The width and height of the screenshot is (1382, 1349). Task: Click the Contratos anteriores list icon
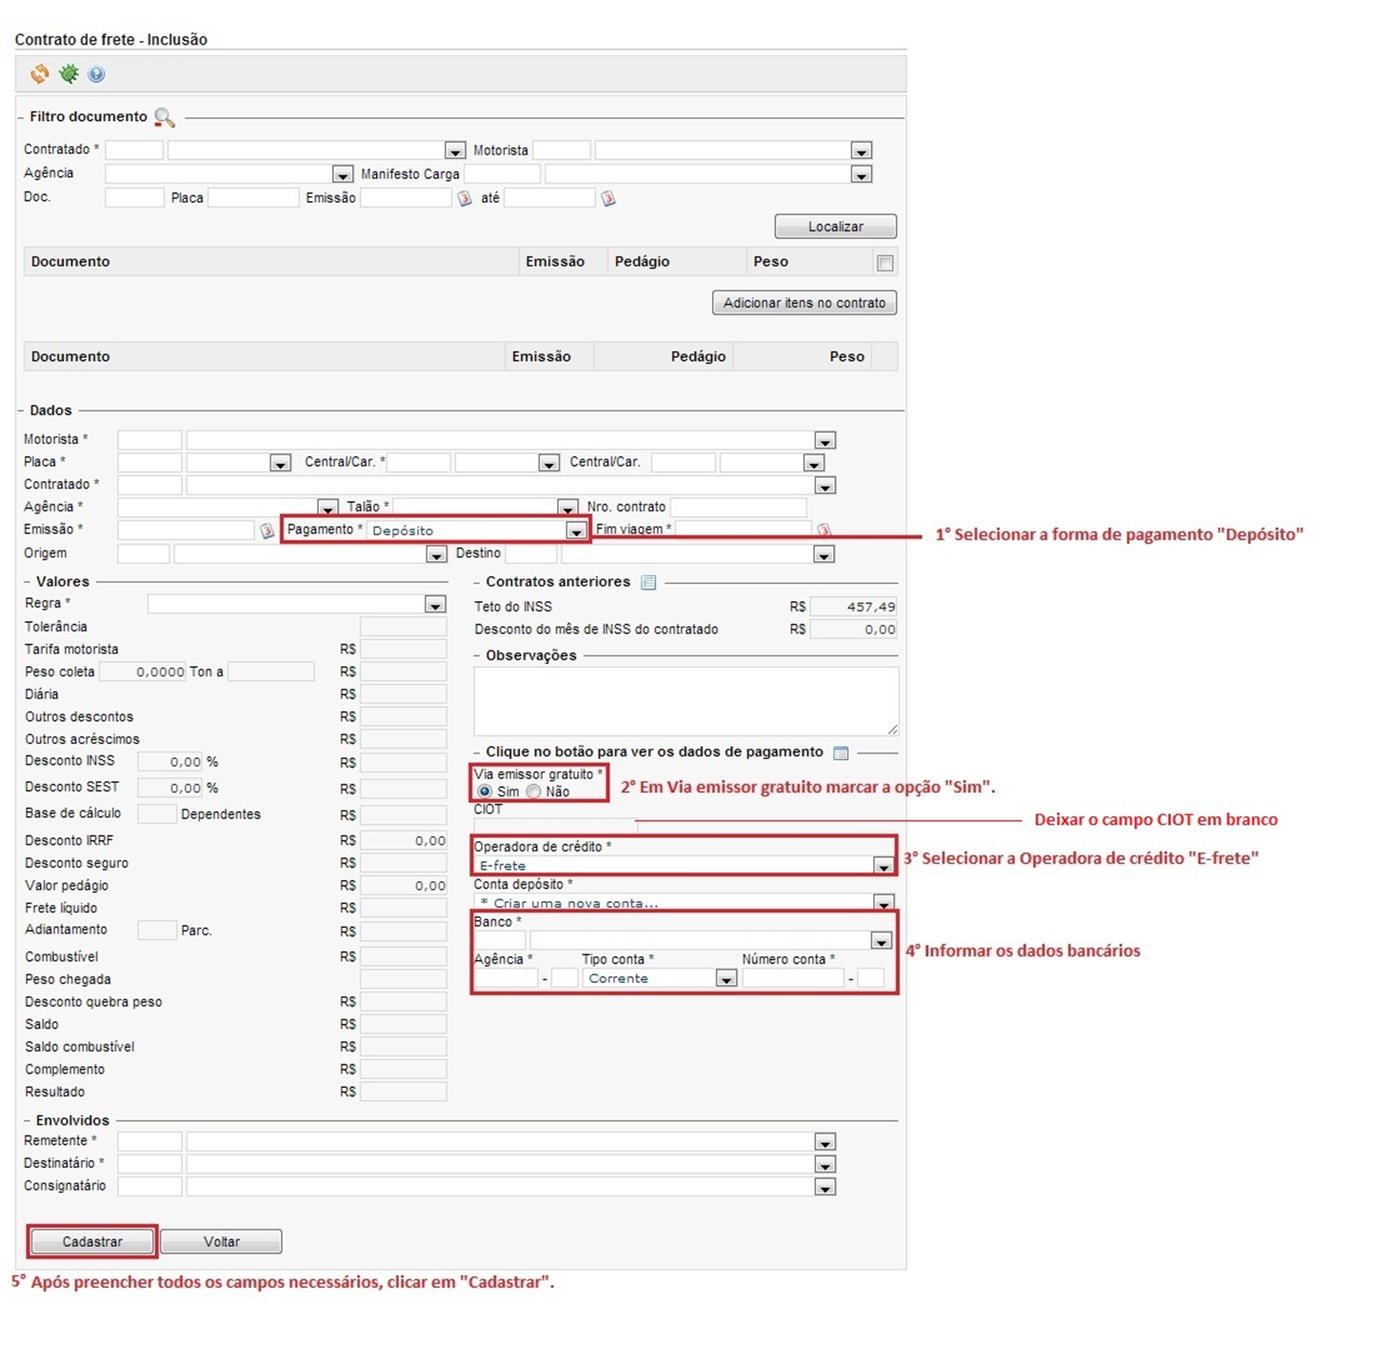tap(648, 583)
